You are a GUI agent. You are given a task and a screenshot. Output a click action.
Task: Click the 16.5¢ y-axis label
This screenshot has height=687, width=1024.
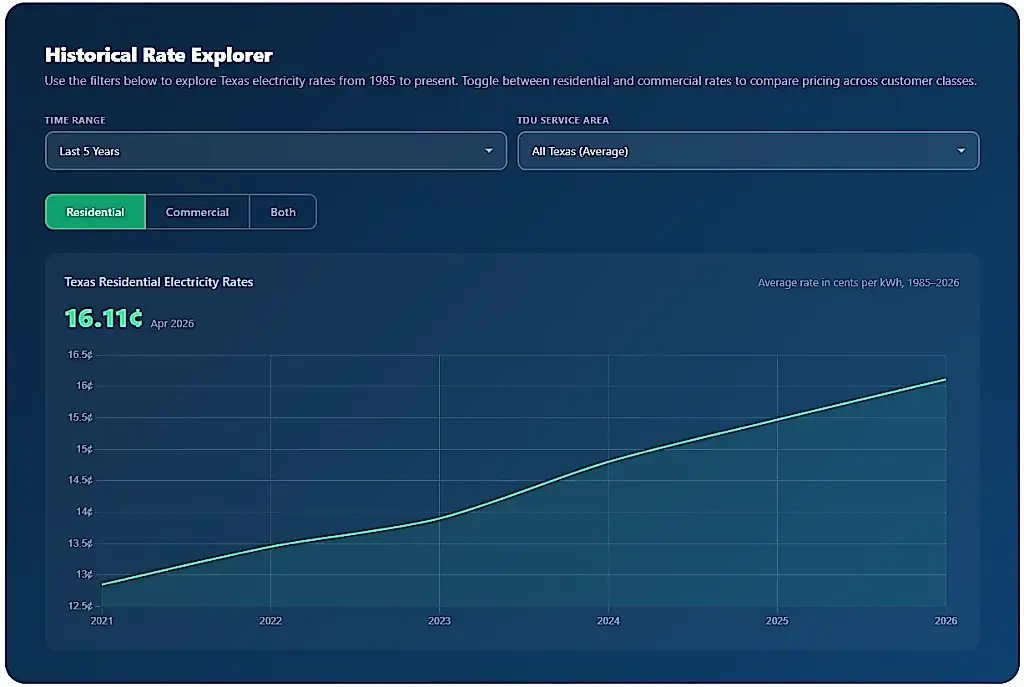(x=80, y=355)
